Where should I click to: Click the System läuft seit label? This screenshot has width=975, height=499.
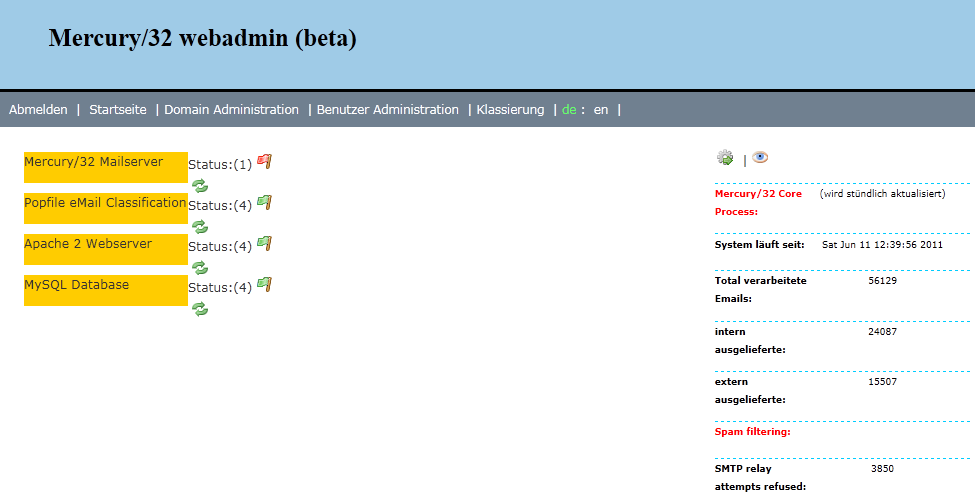(x=760, y=245)
